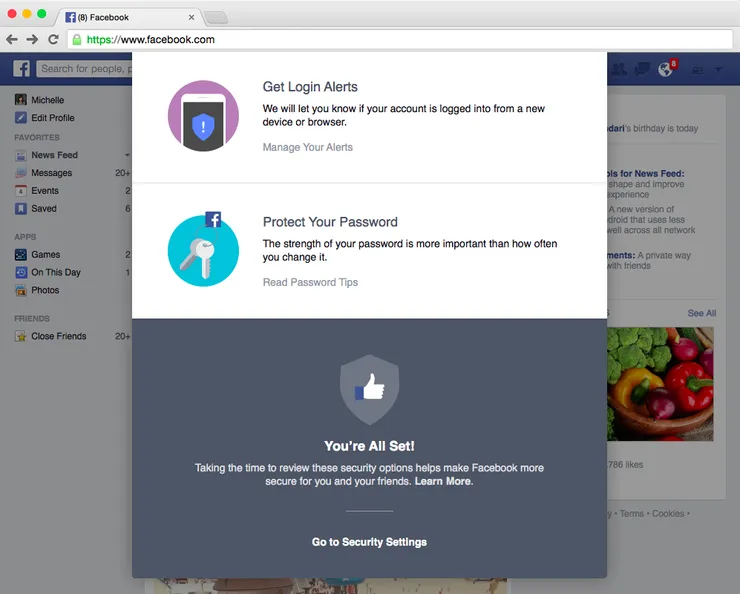Click the Facebook logo in header
This screenshot has width=740, height=594.
[x=21, y=69]
